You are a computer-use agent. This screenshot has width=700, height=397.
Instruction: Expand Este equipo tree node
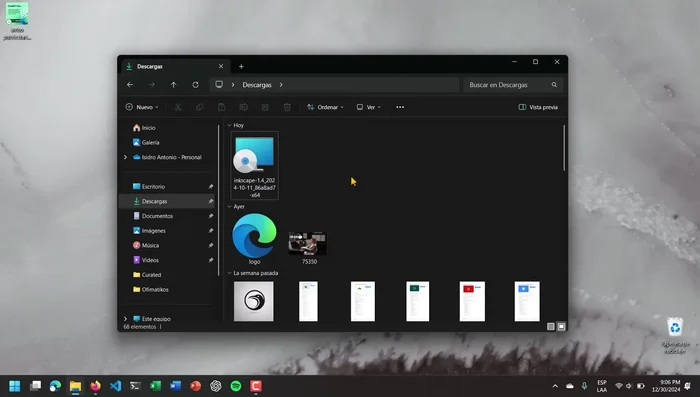[x=125, y=319]
